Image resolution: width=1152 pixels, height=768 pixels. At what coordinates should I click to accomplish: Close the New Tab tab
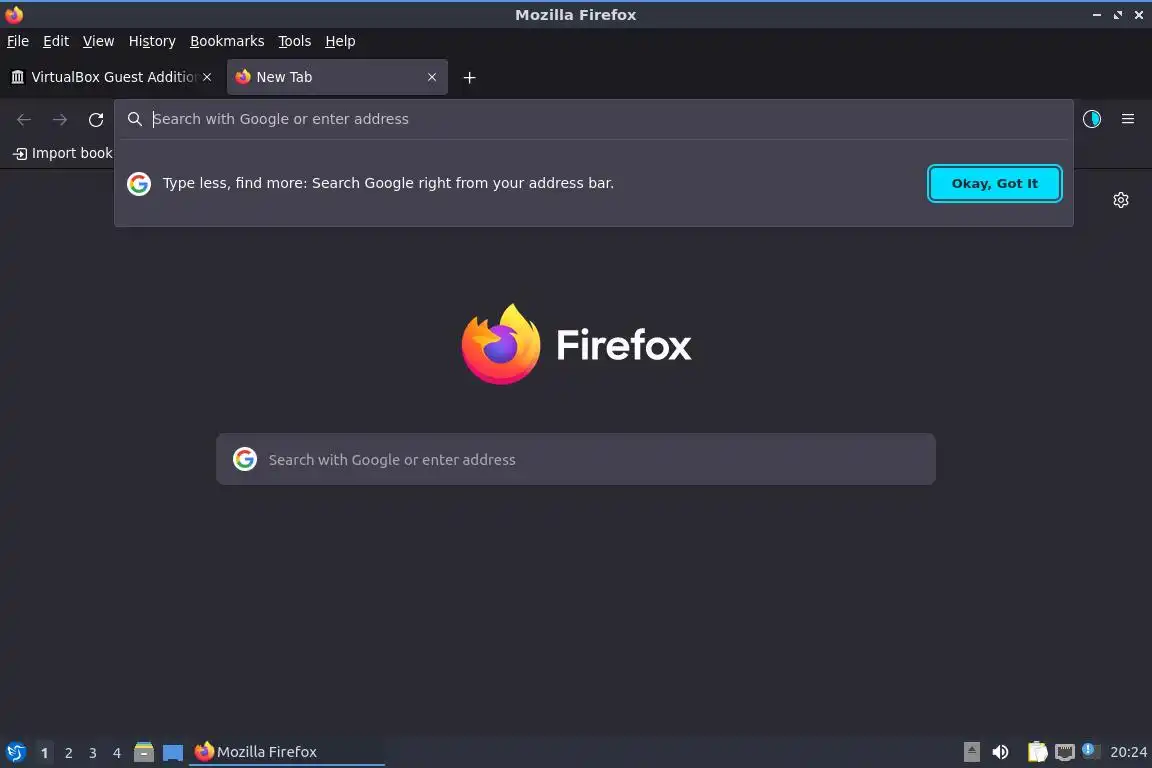coord(432,77)
